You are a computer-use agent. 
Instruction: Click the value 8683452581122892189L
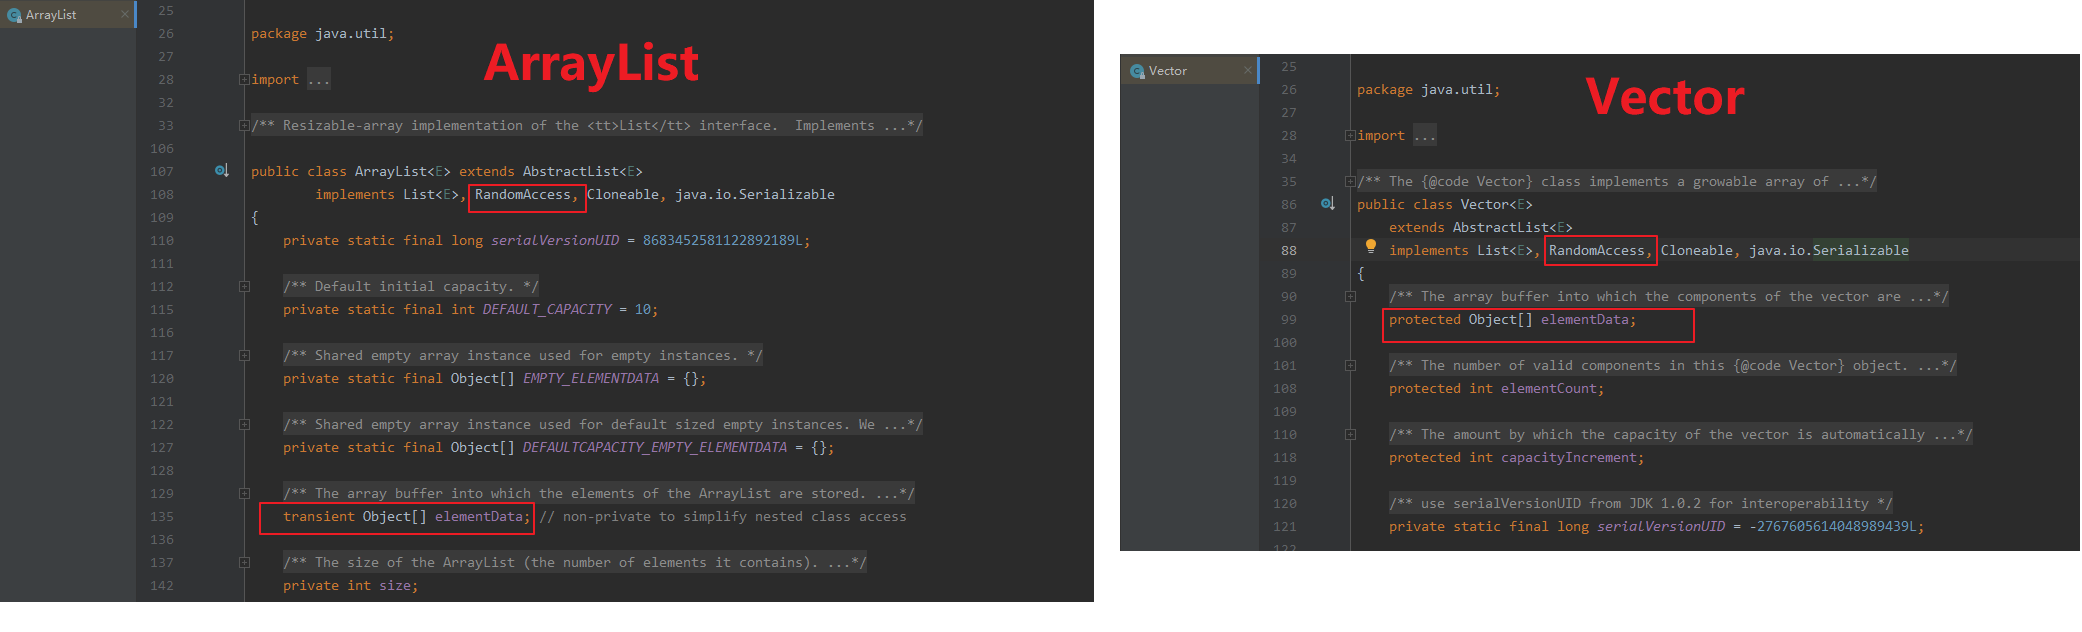click(723, 240)
